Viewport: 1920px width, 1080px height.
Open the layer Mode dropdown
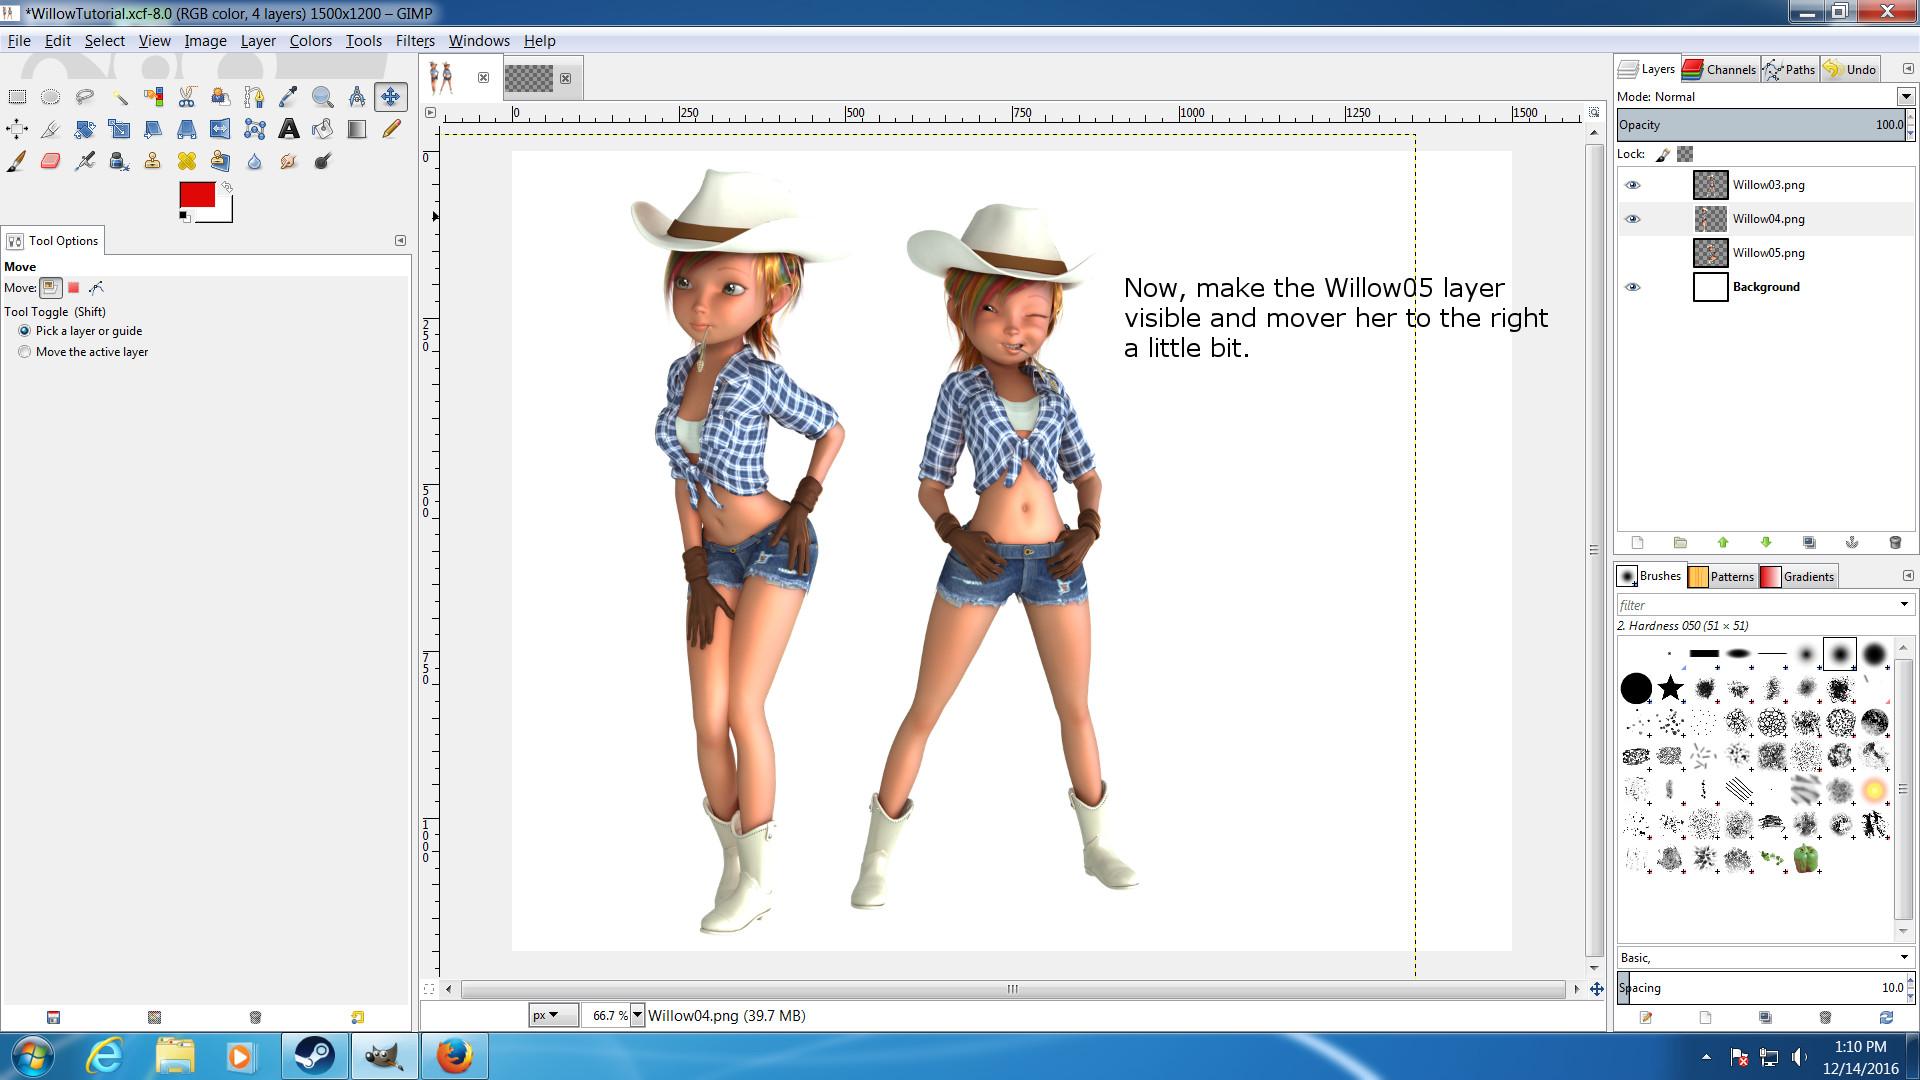point(1905,97)
